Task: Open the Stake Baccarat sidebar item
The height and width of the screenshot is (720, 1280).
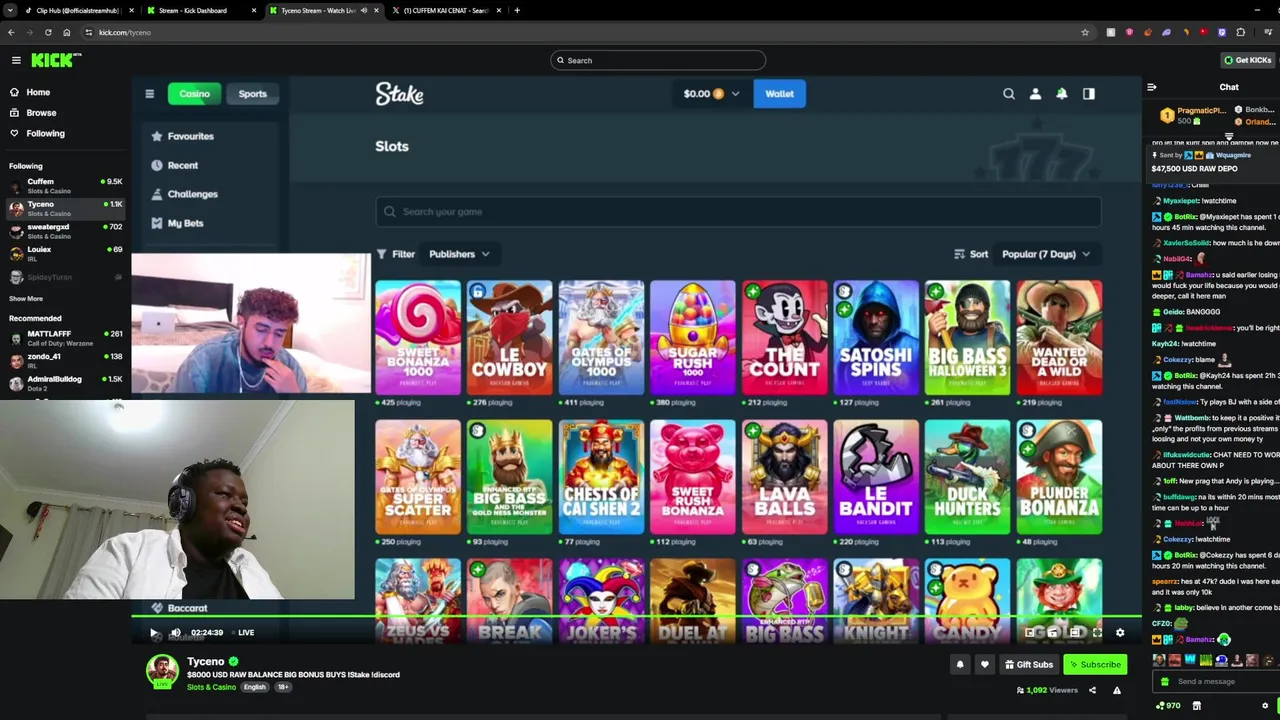Action: coord(178,608)
